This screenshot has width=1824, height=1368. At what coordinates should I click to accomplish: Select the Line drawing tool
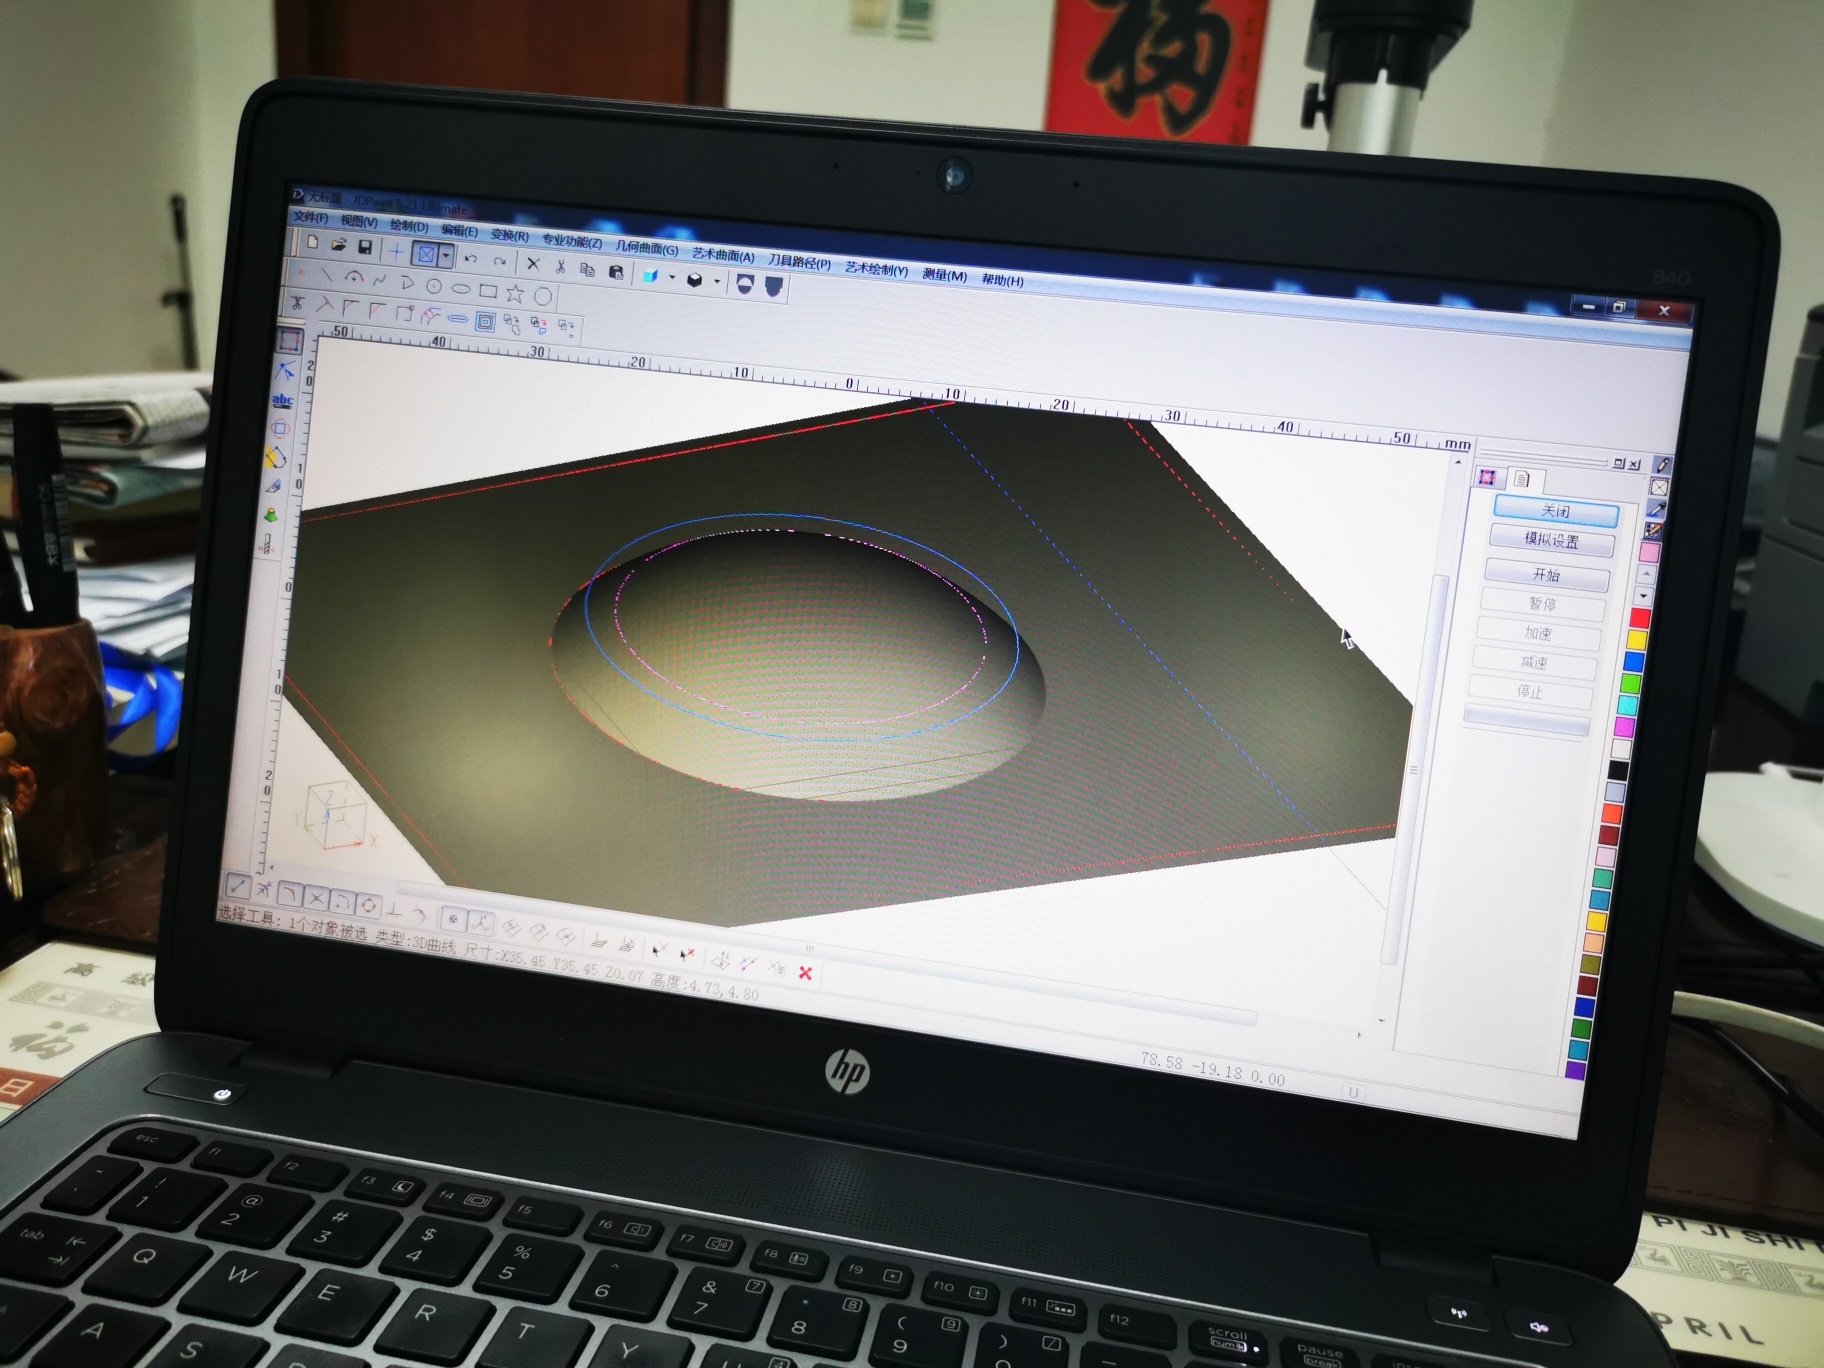[x=327, y=275]
